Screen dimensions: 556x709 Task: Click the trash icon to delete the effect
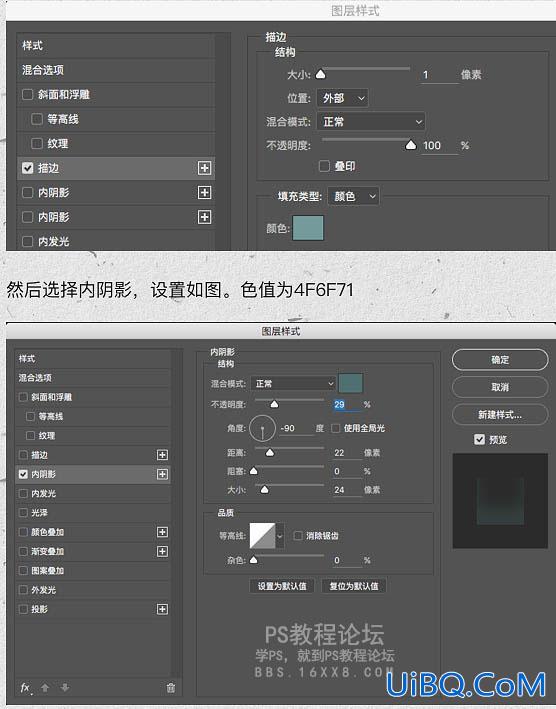(170, 688)
